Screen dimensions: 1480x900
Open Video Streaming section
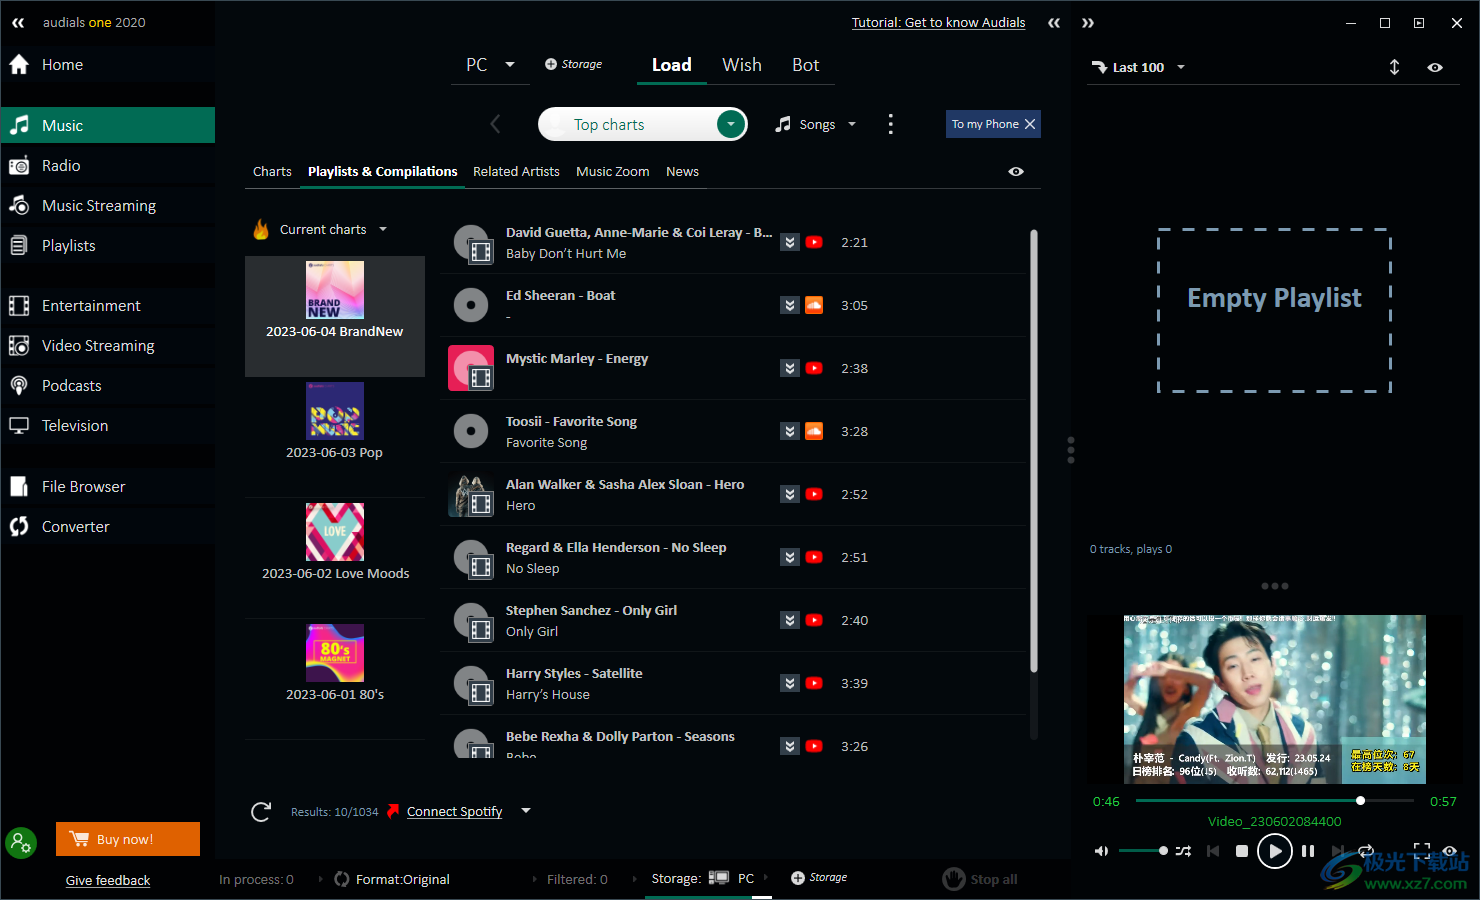point(108,346)
